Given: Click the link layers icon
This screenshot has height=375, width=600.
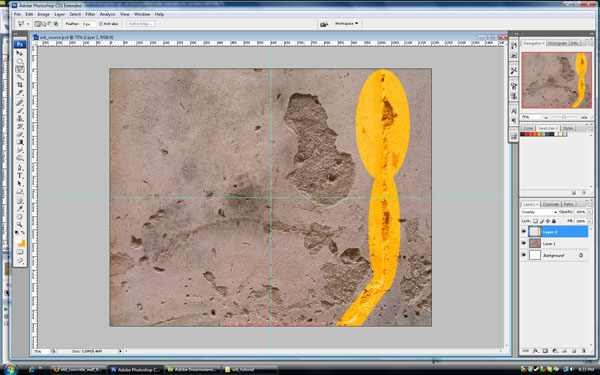Looking at the screenshot, I should [x=525, y=351].
